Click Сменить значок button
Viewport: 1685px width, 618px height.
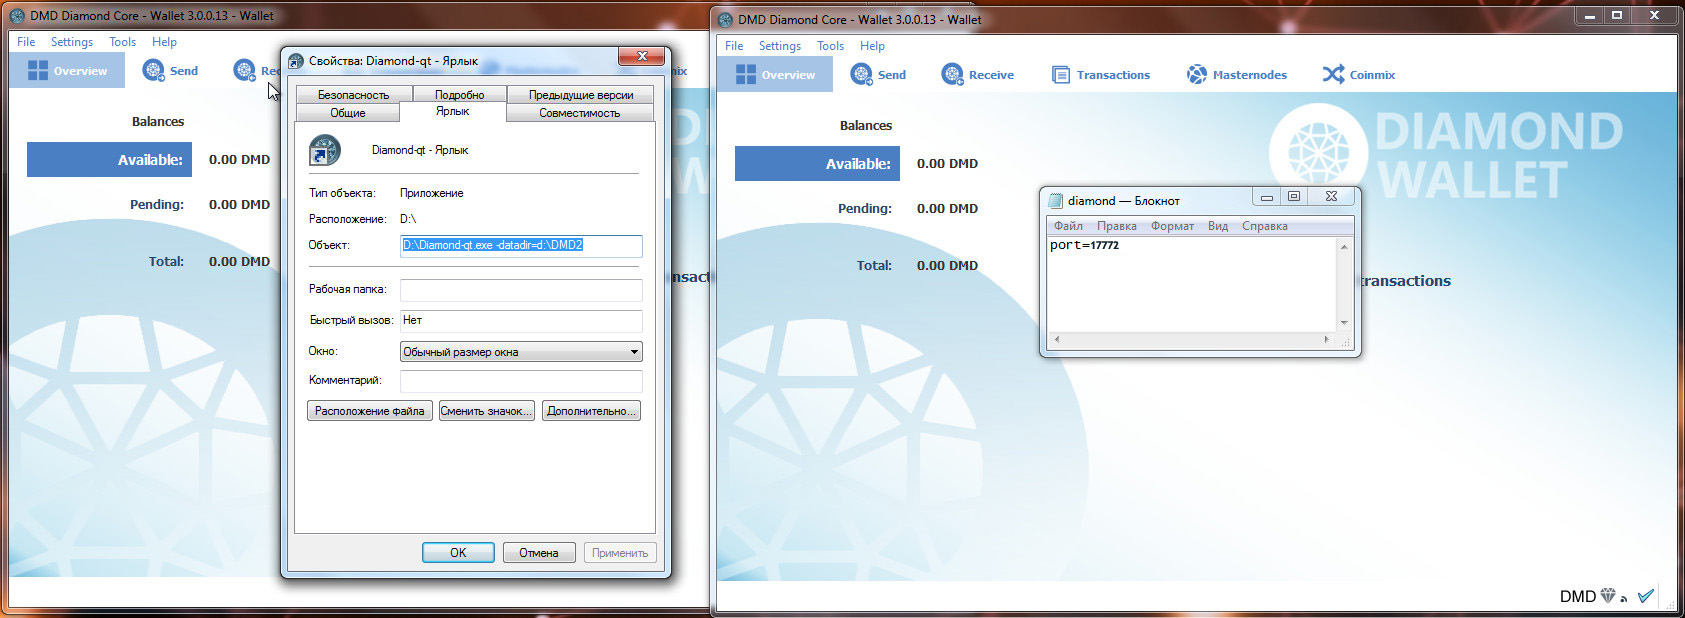[486, 411]
